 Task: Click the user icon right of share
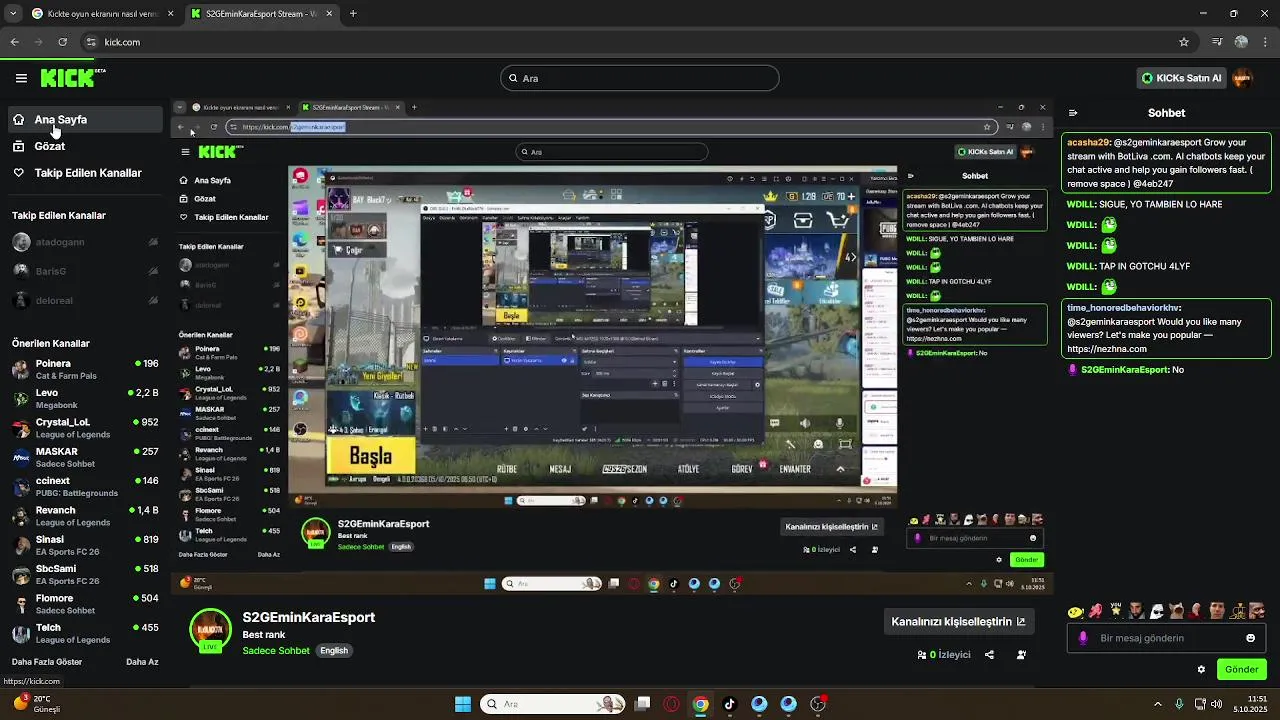1021,655
